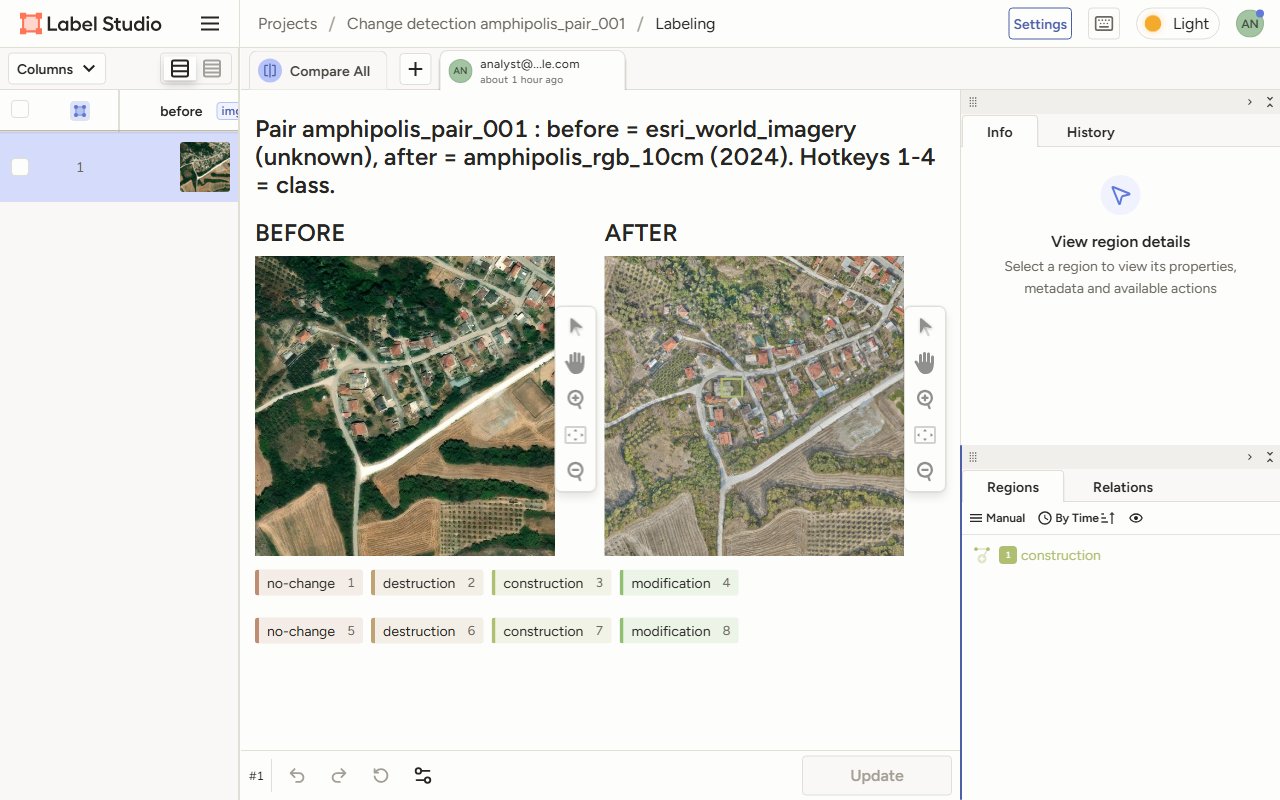The width and height of the screenshot is (1280, 800).
Task: Zoom in on the AFTER image
Action: [x=925, y=399]
